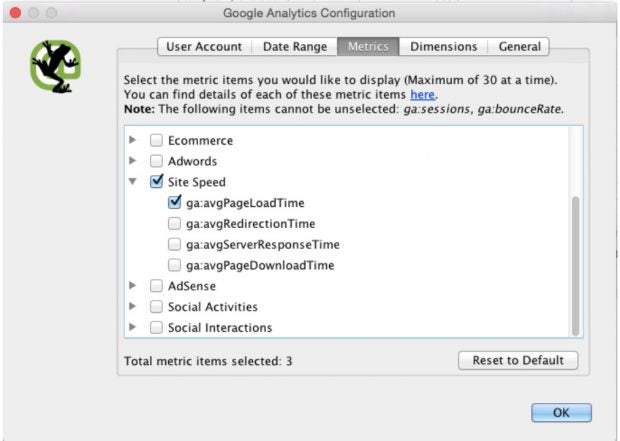Click the 'Ecommerce' label text

(x=200, y=141)
